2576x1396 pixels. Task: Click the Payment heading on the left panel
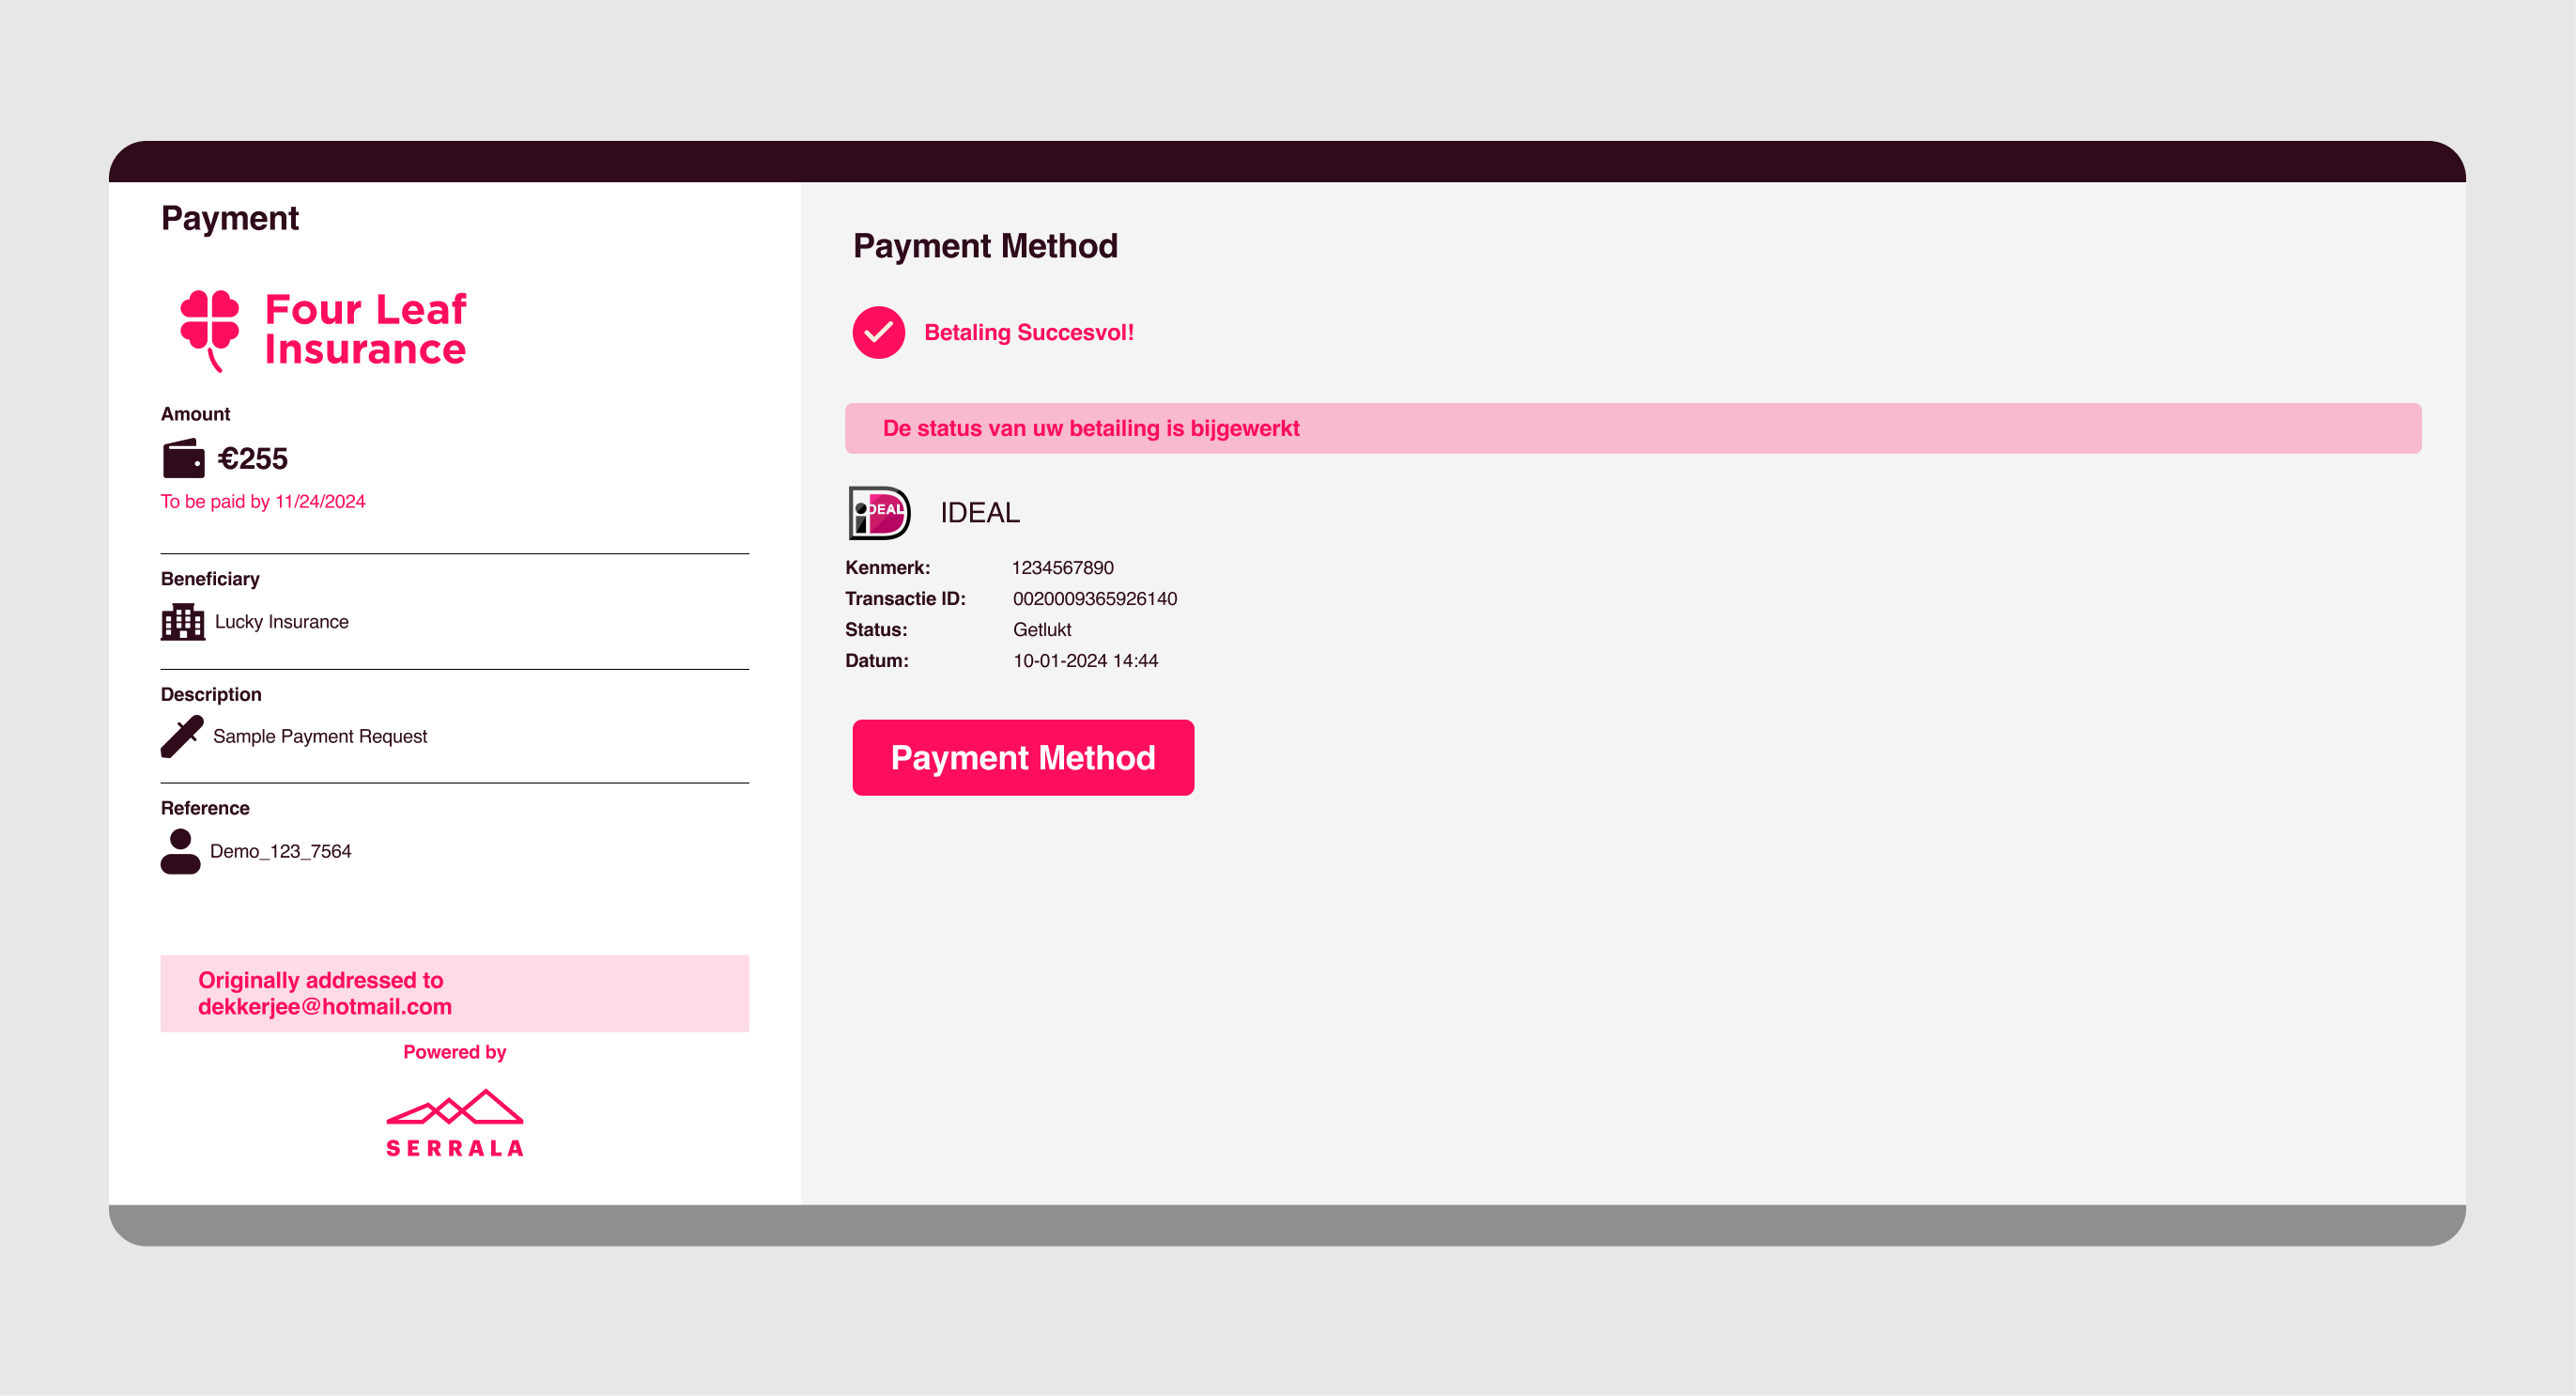coord(230,218)
